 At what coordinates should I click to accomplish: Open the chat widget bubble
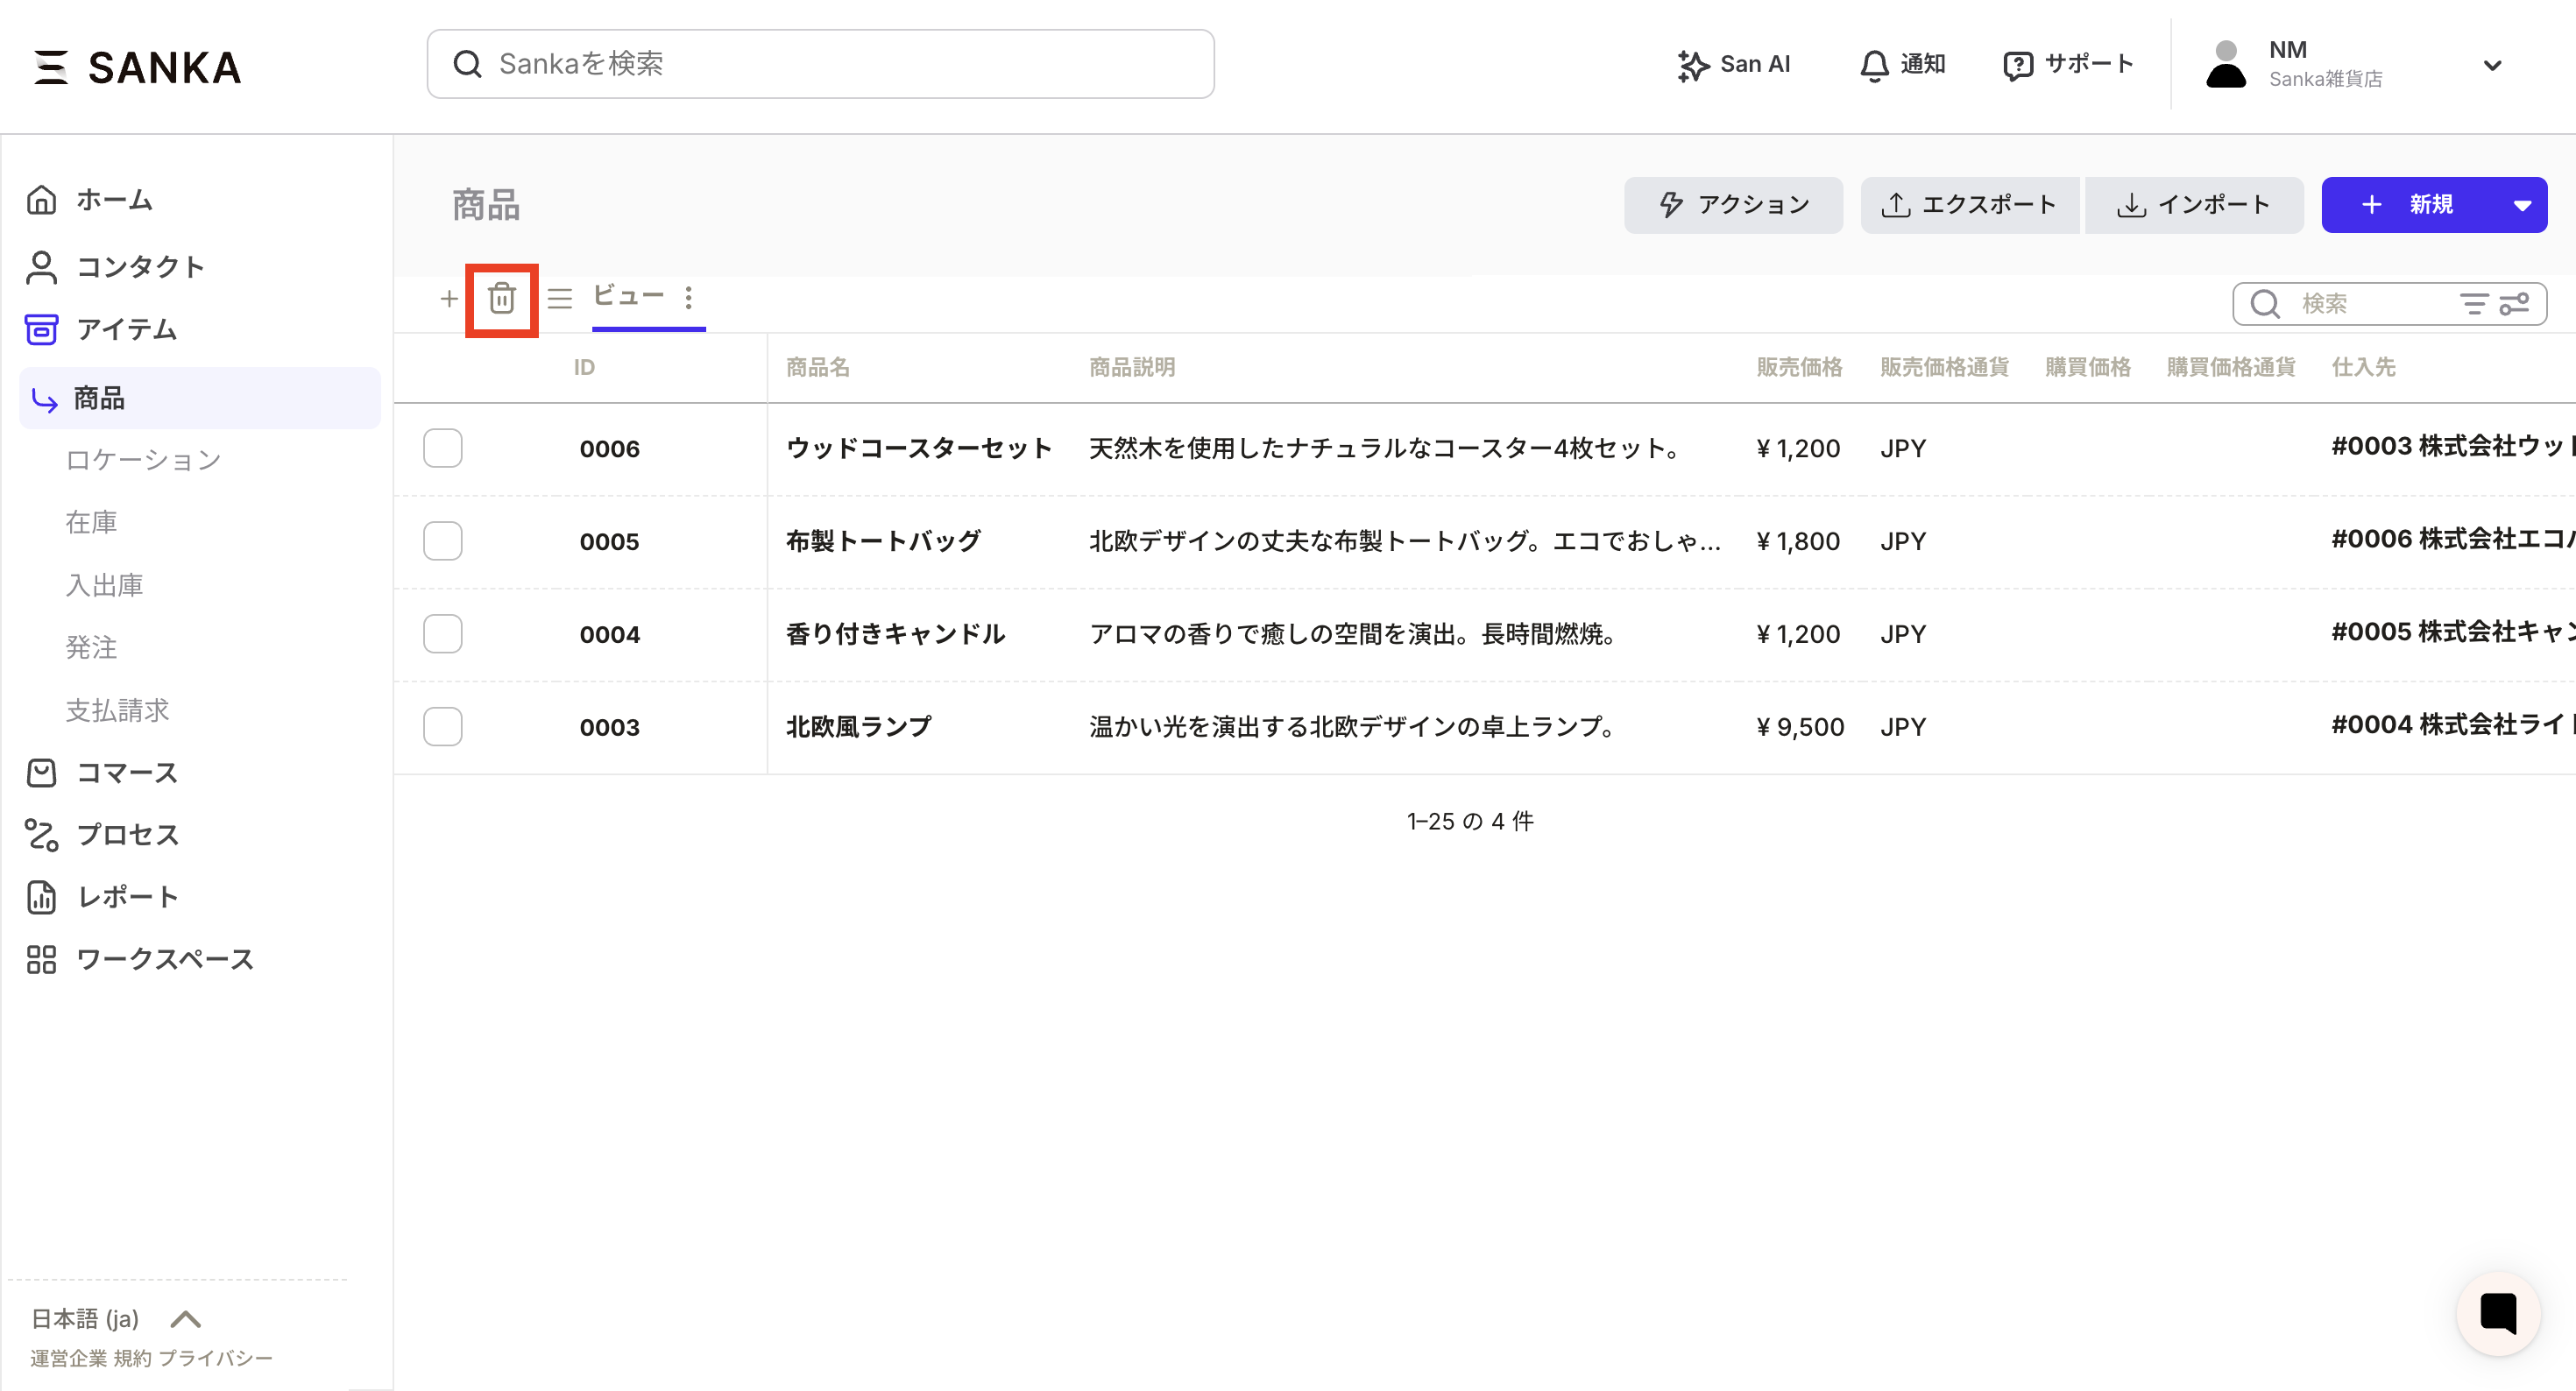(2497, 1313)
